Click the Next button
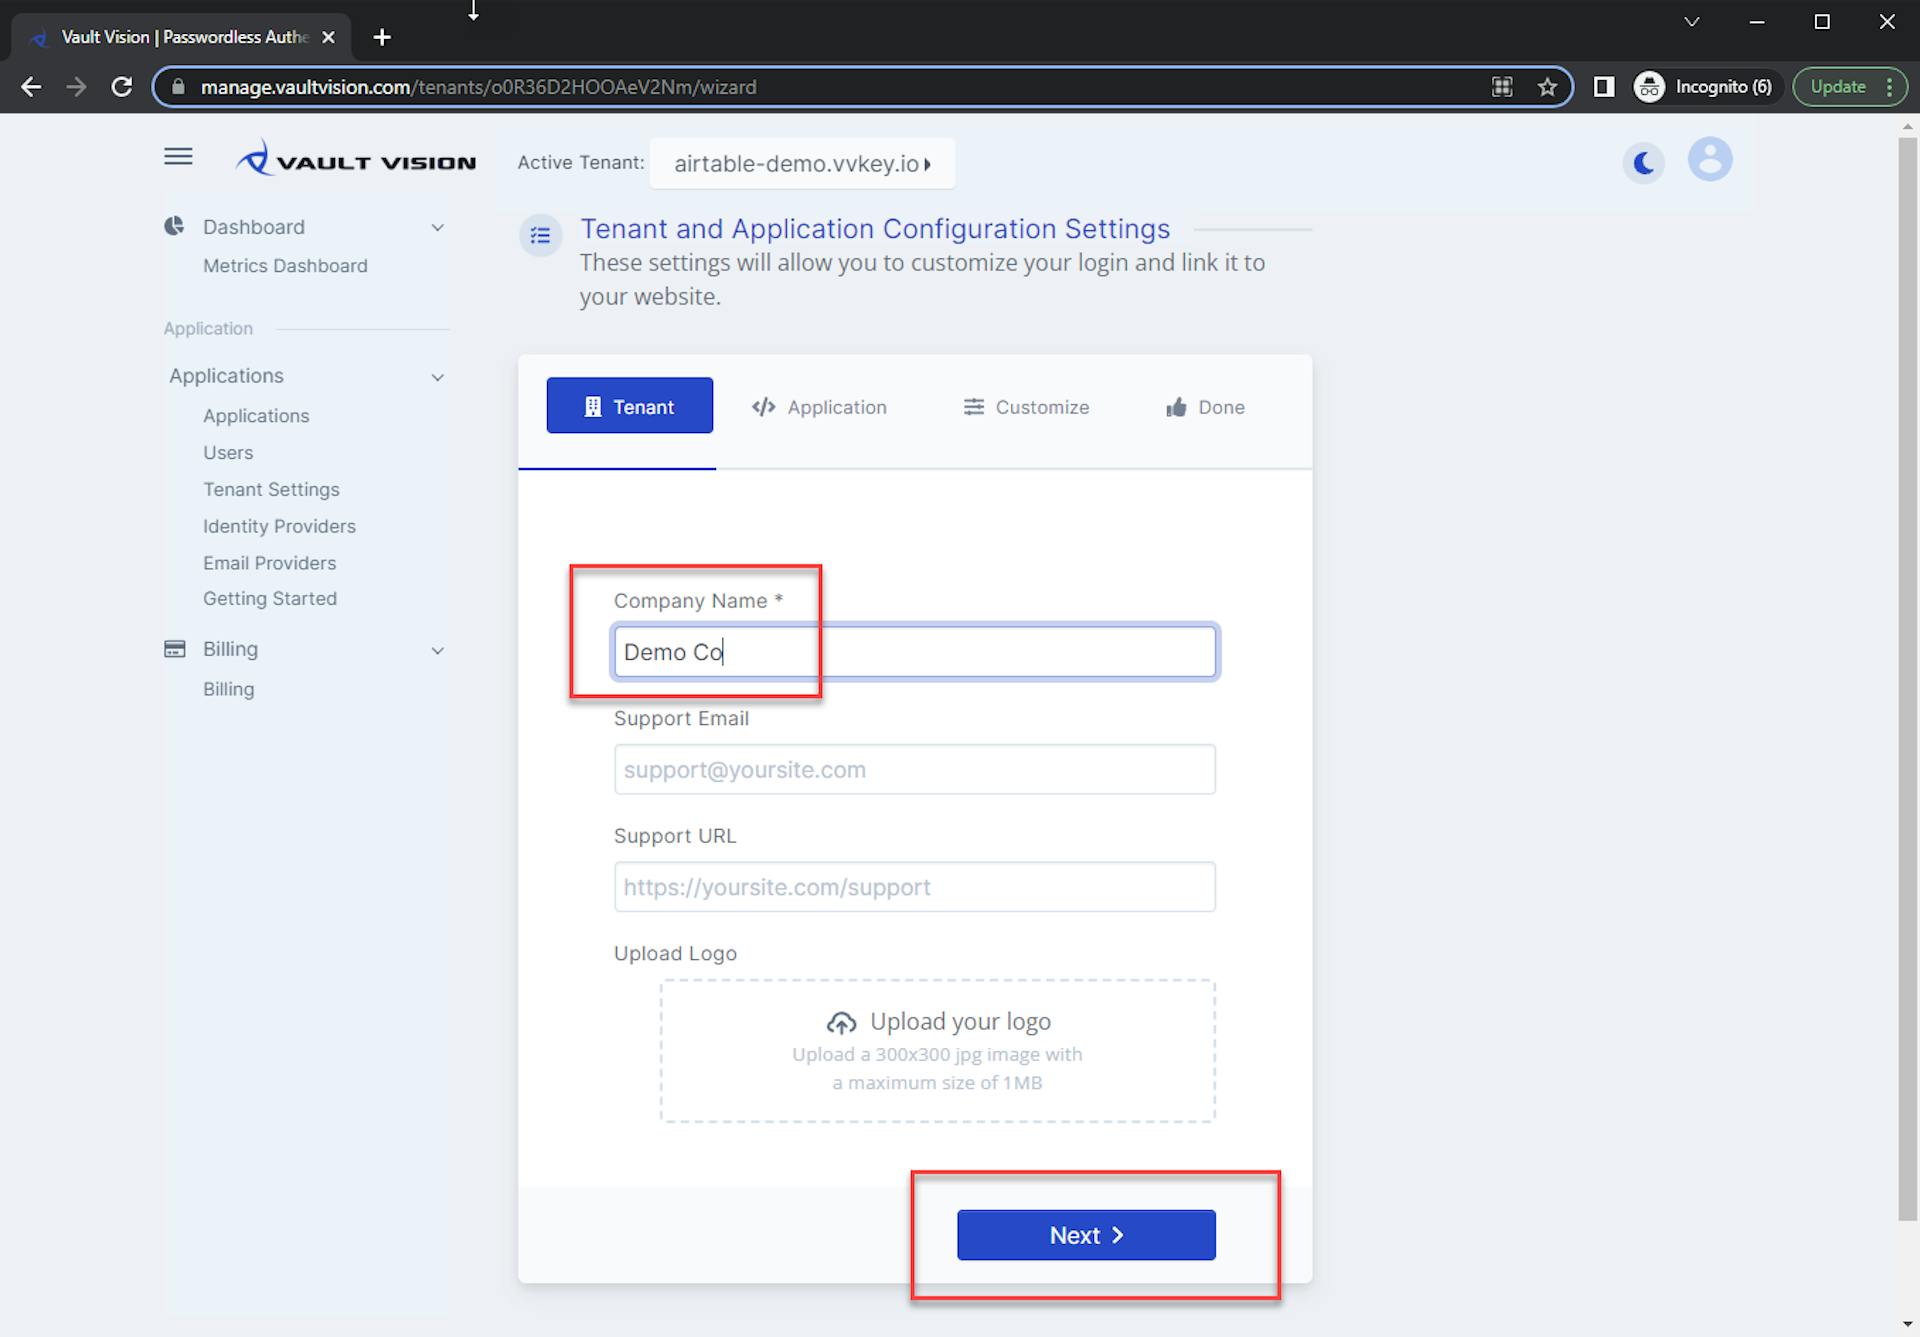 [x=1085, y=1234]
